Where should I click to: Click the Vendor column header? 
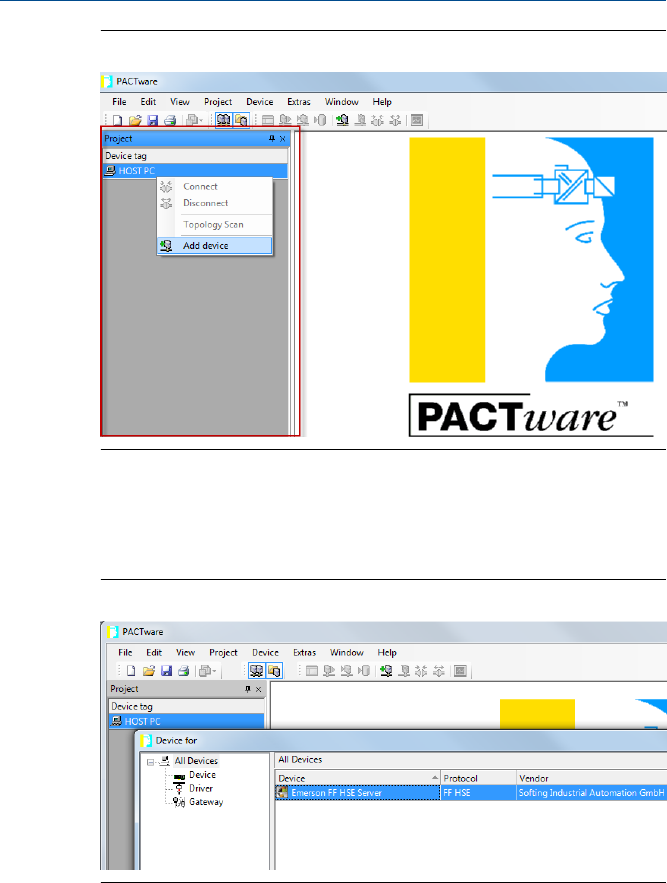coord(592,778)
